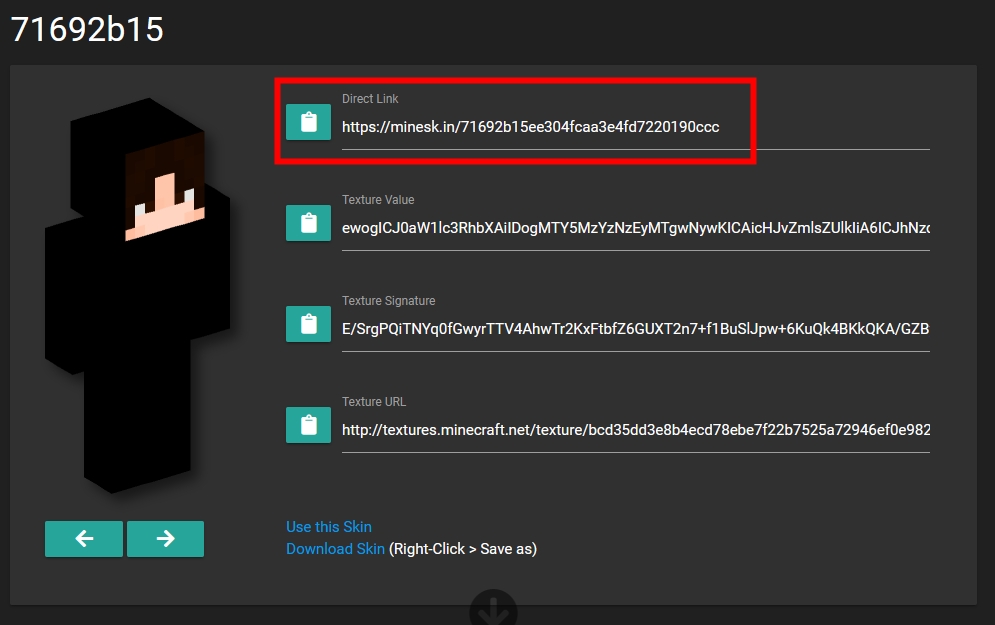This screenshot has width=995, height=625.
Task: Click the "(Right-Click > Save as)" hint text
Action: pos(463,549)
